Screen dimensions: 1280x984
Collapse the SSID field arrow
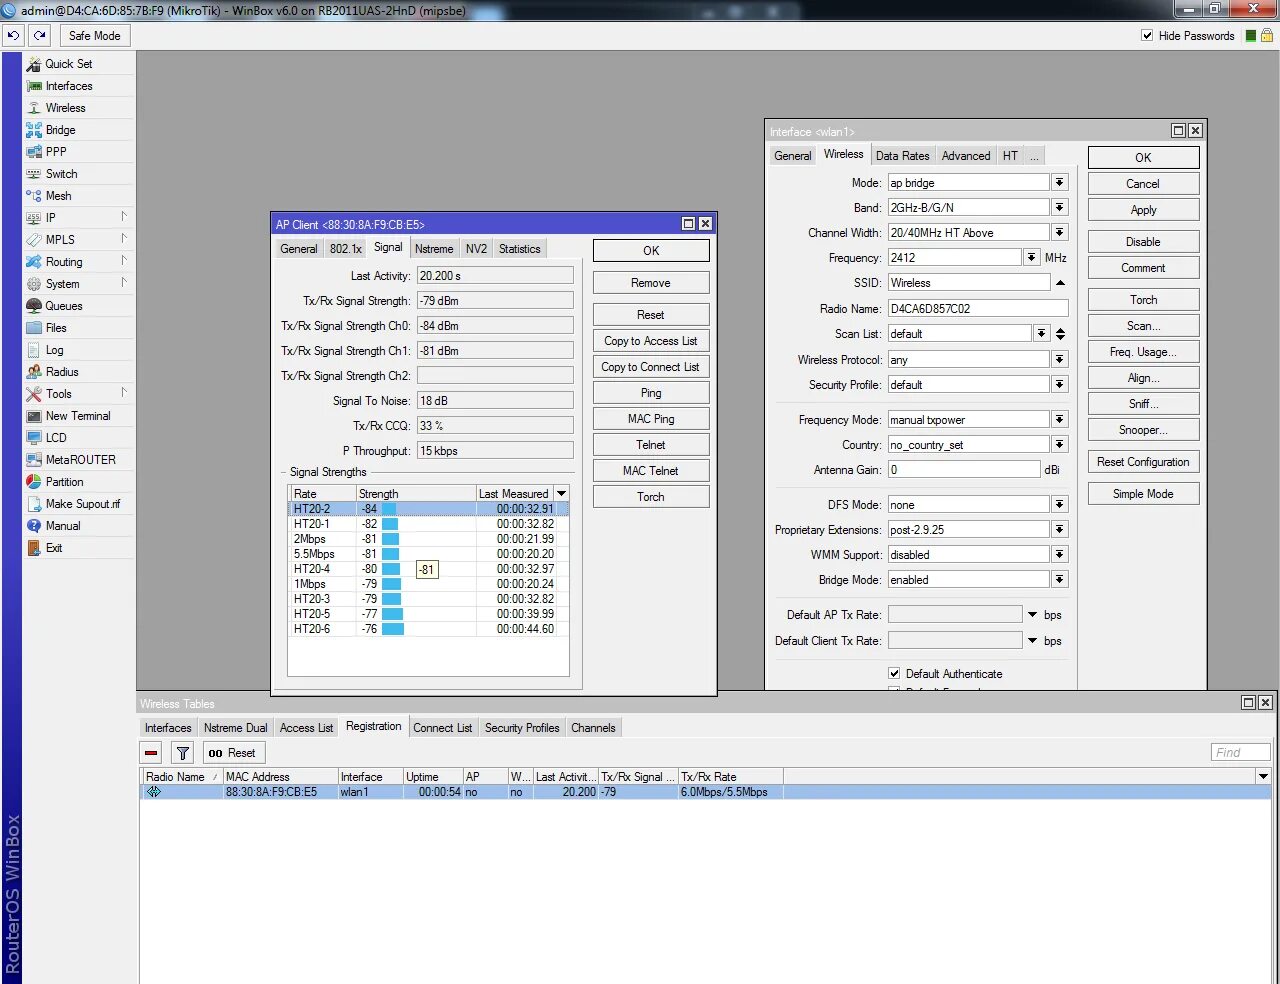point(1060,283)
